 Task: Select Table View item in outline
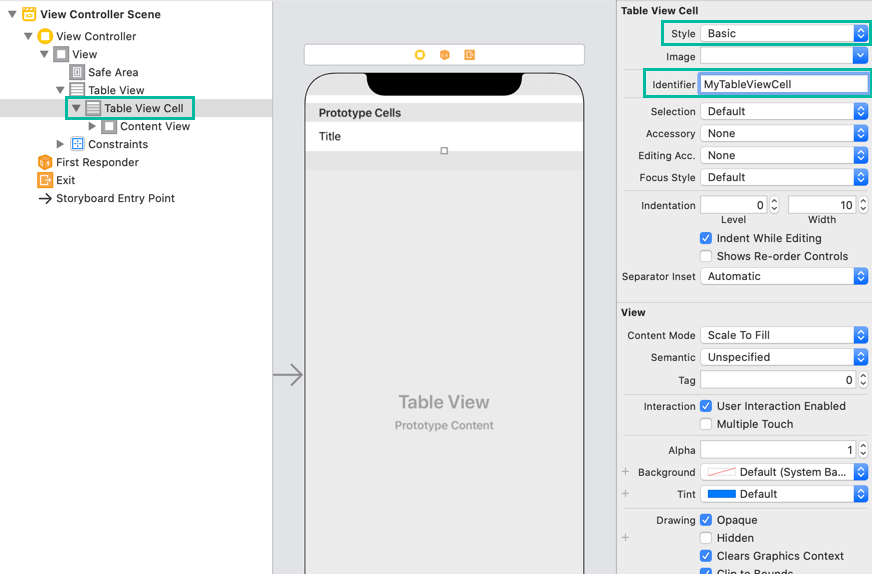tap(115, 90)
